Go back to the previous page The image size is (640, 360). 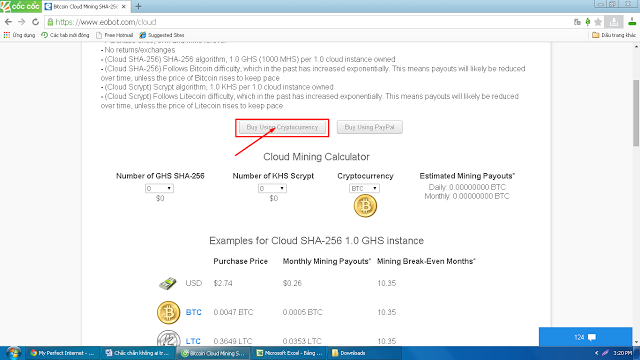click(8, 22)
